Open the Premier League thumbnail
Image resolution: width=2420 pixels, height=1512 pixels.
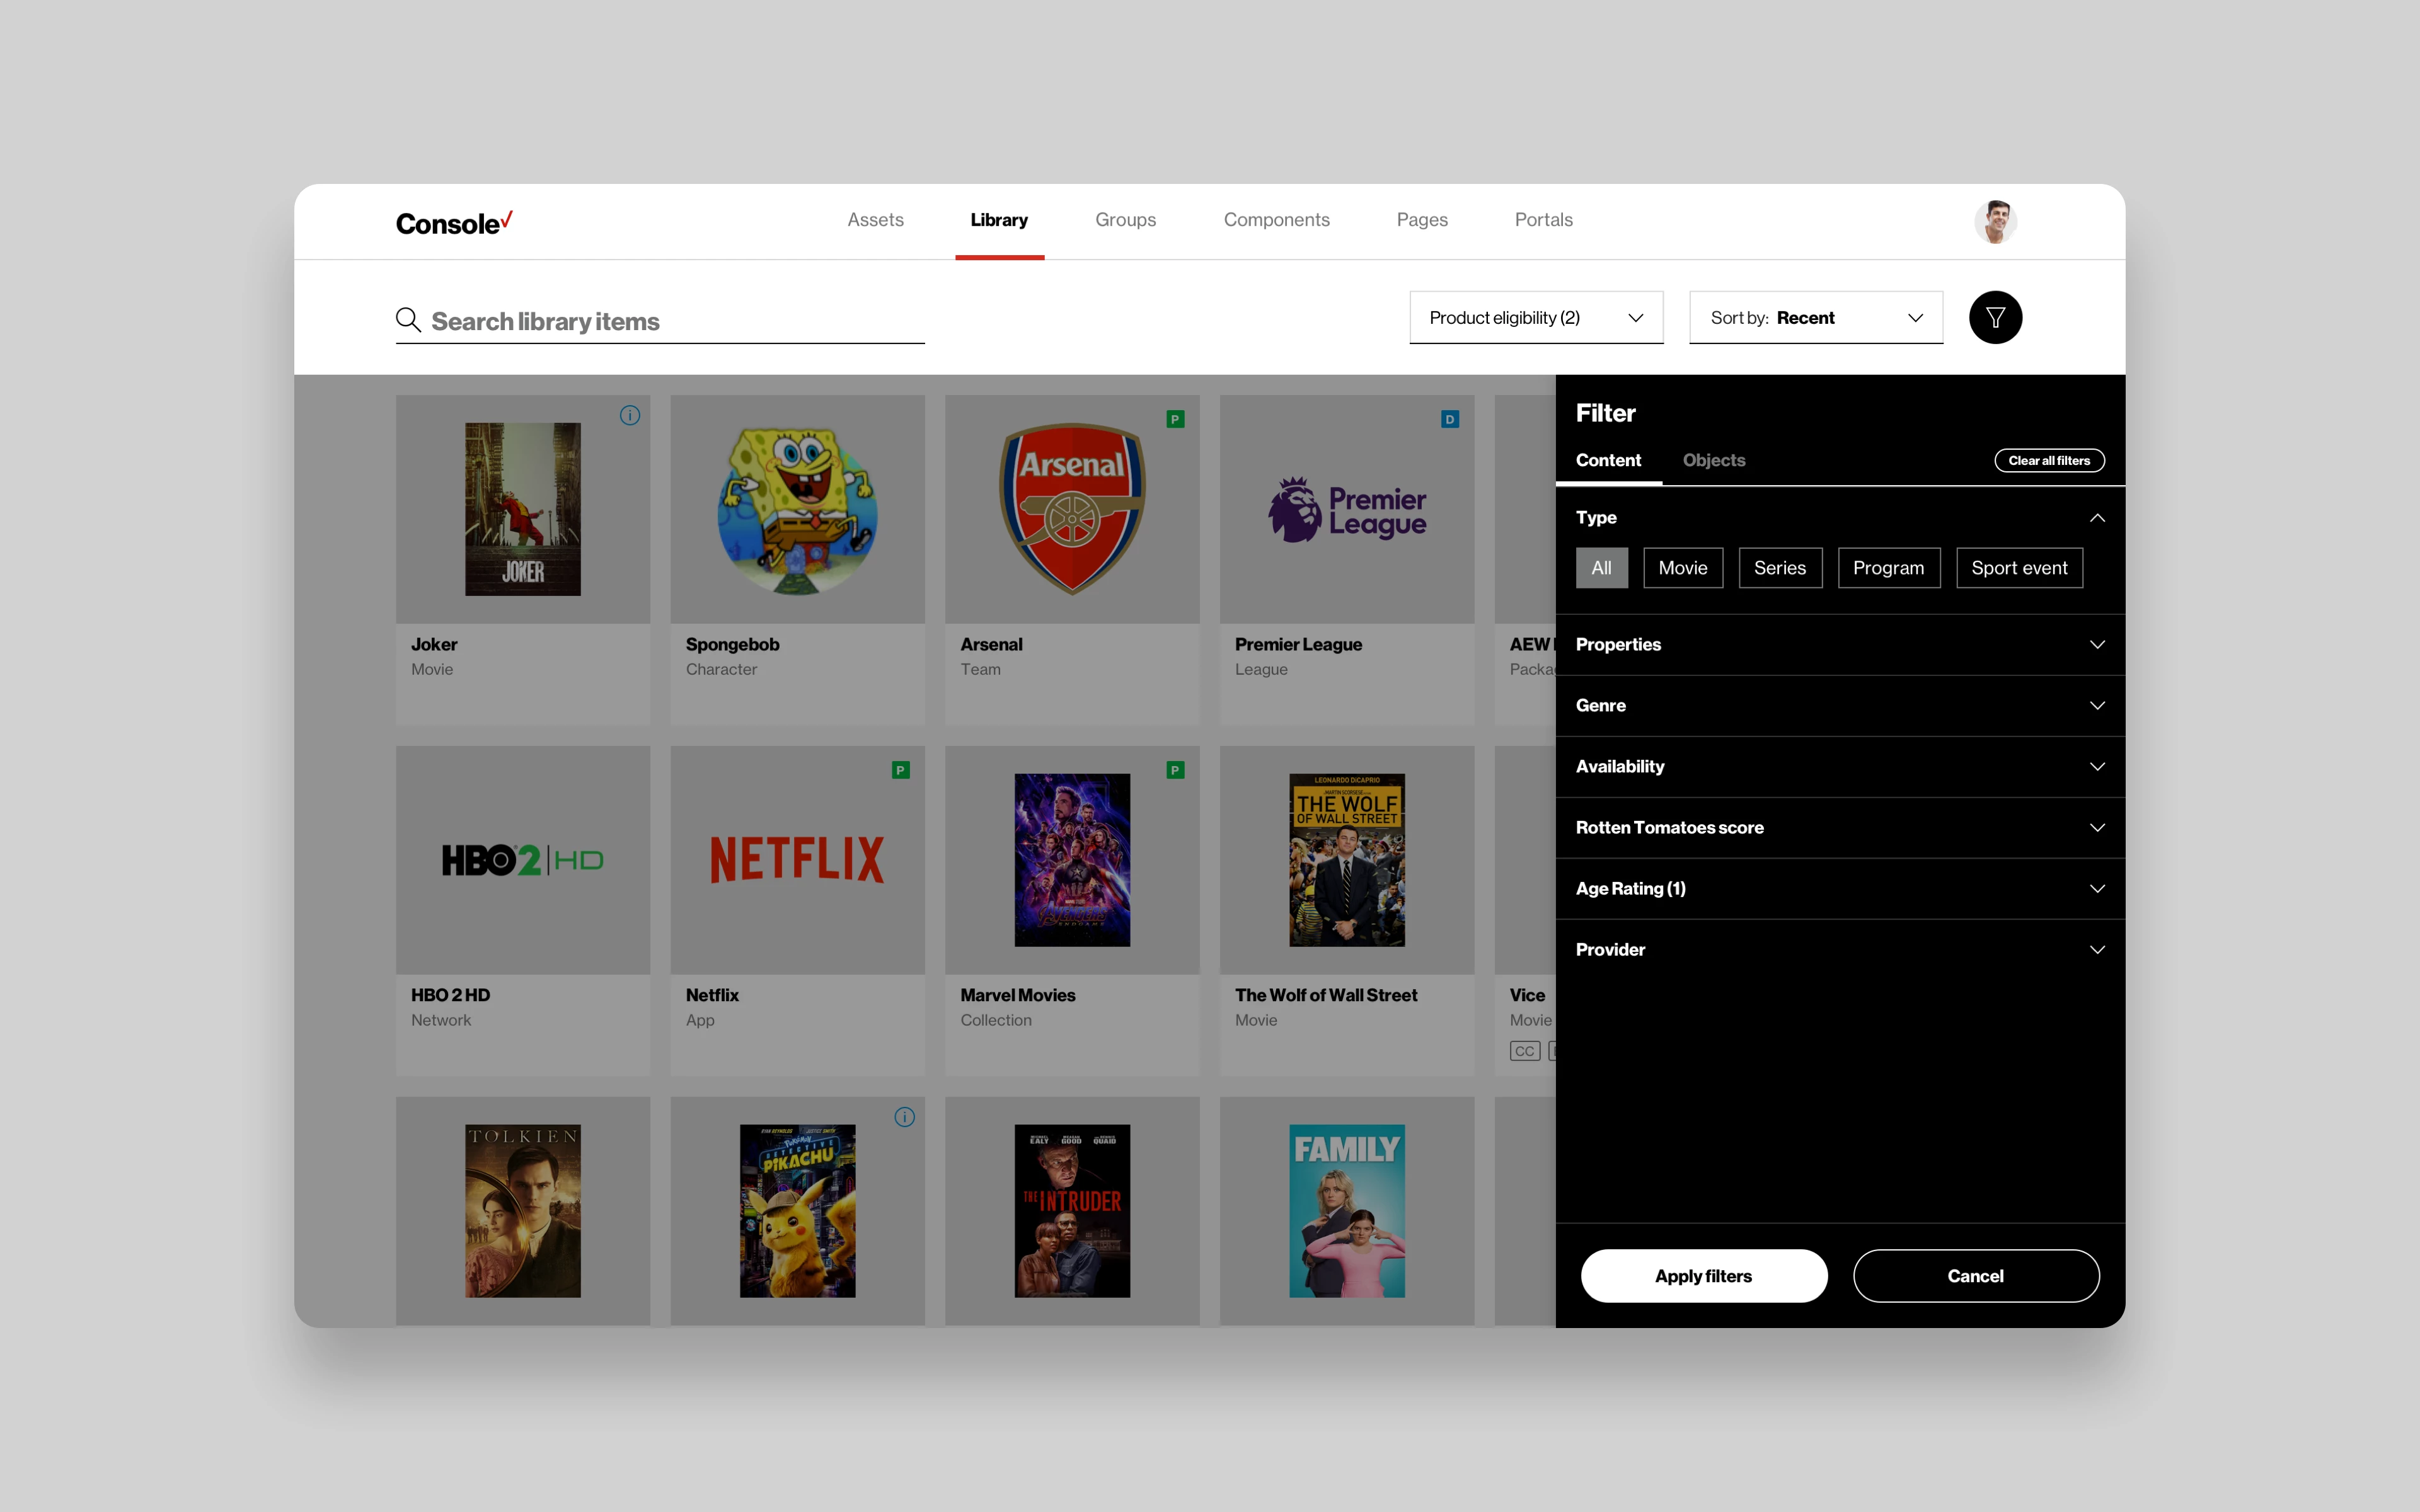coord(1347,510)
